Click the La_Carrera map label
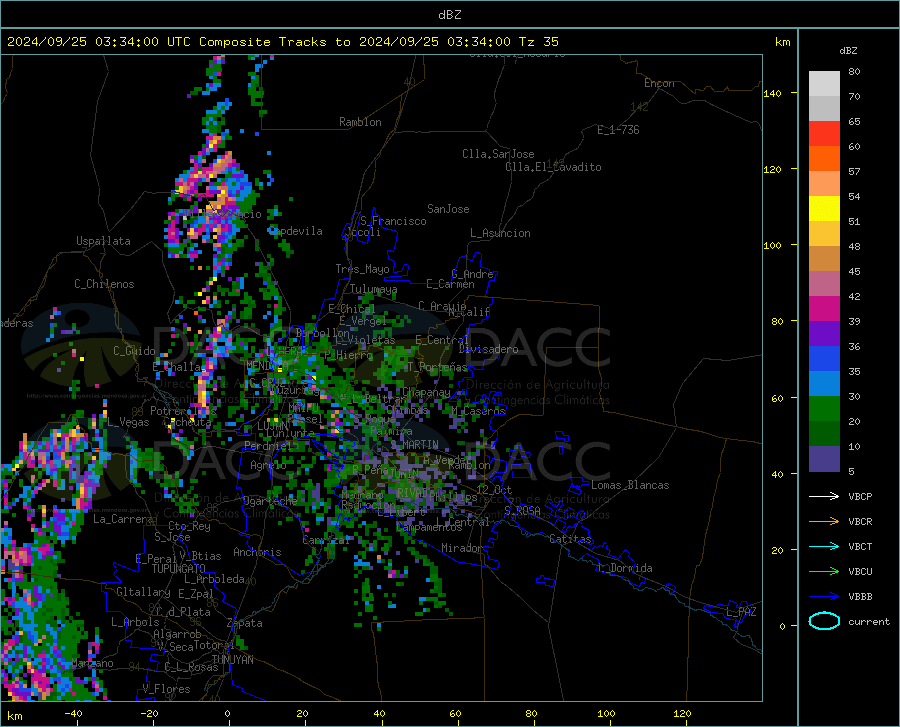 (123, 519)
